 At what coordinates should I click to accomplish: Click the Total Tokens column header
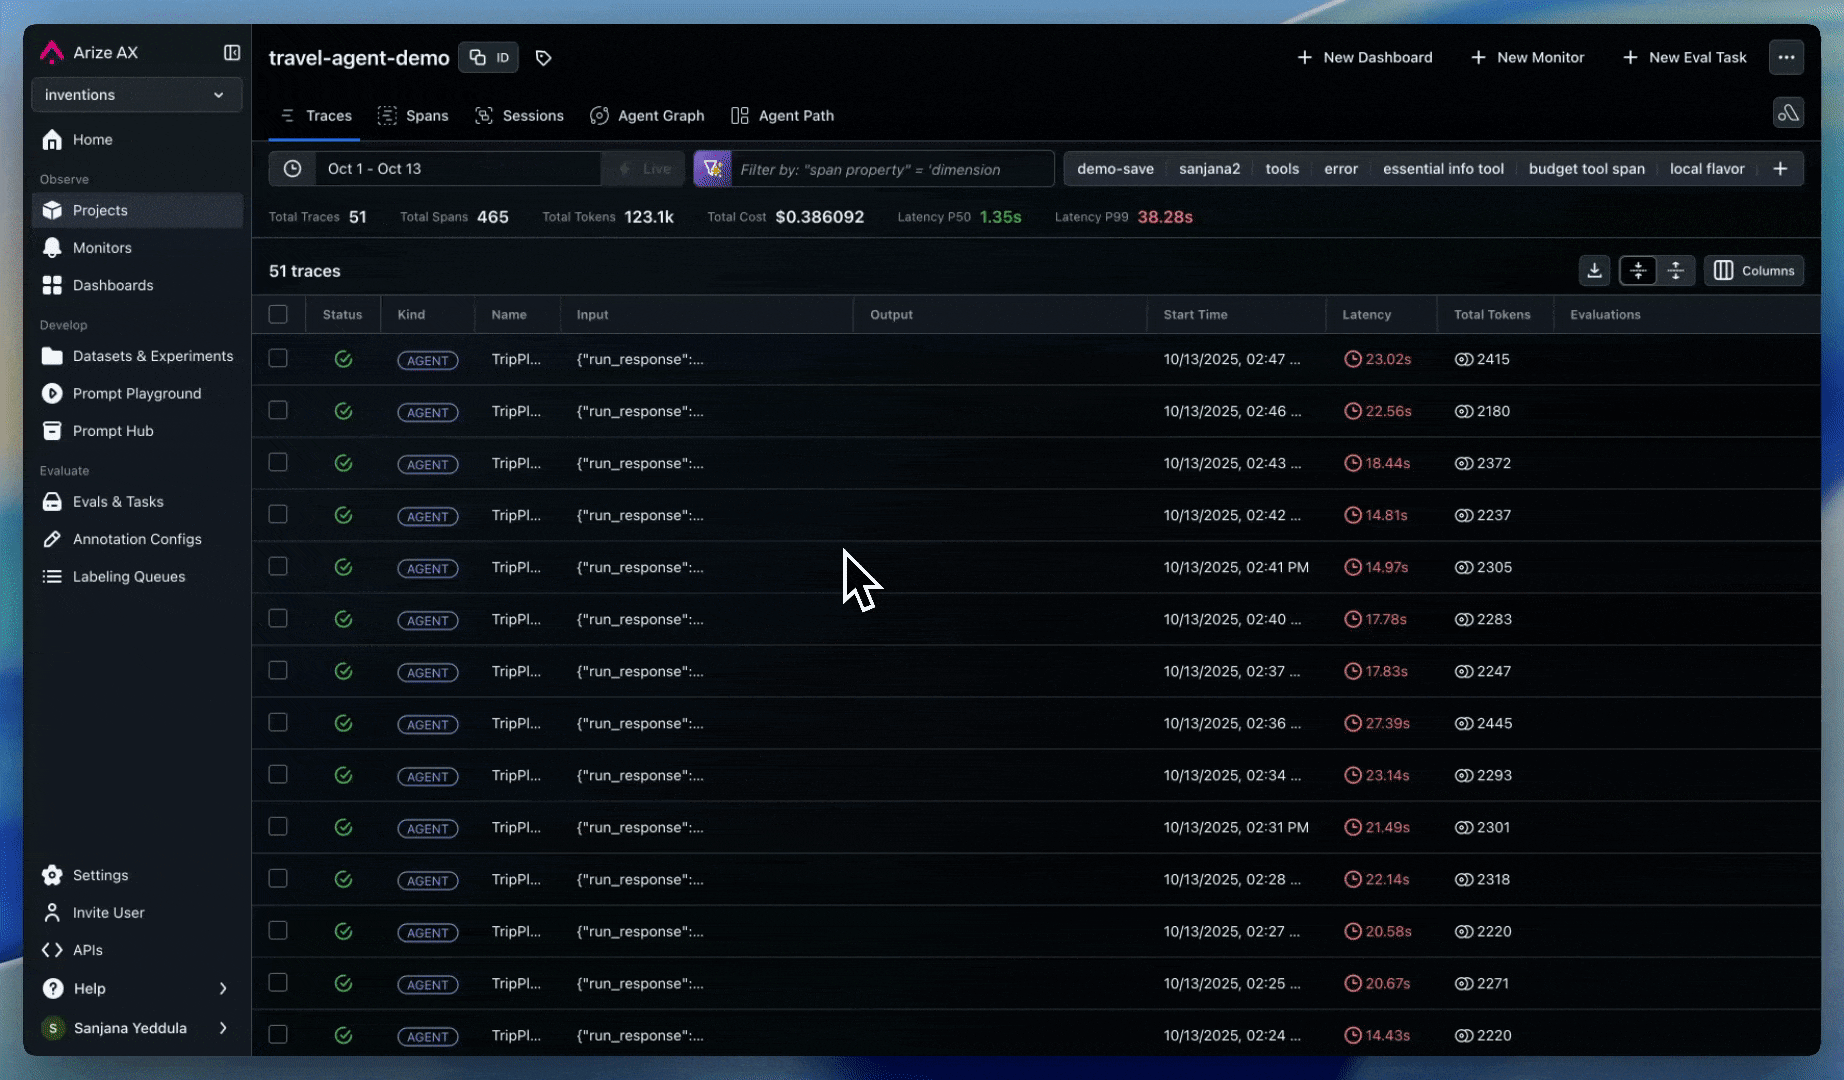(x=1492, y=314)
